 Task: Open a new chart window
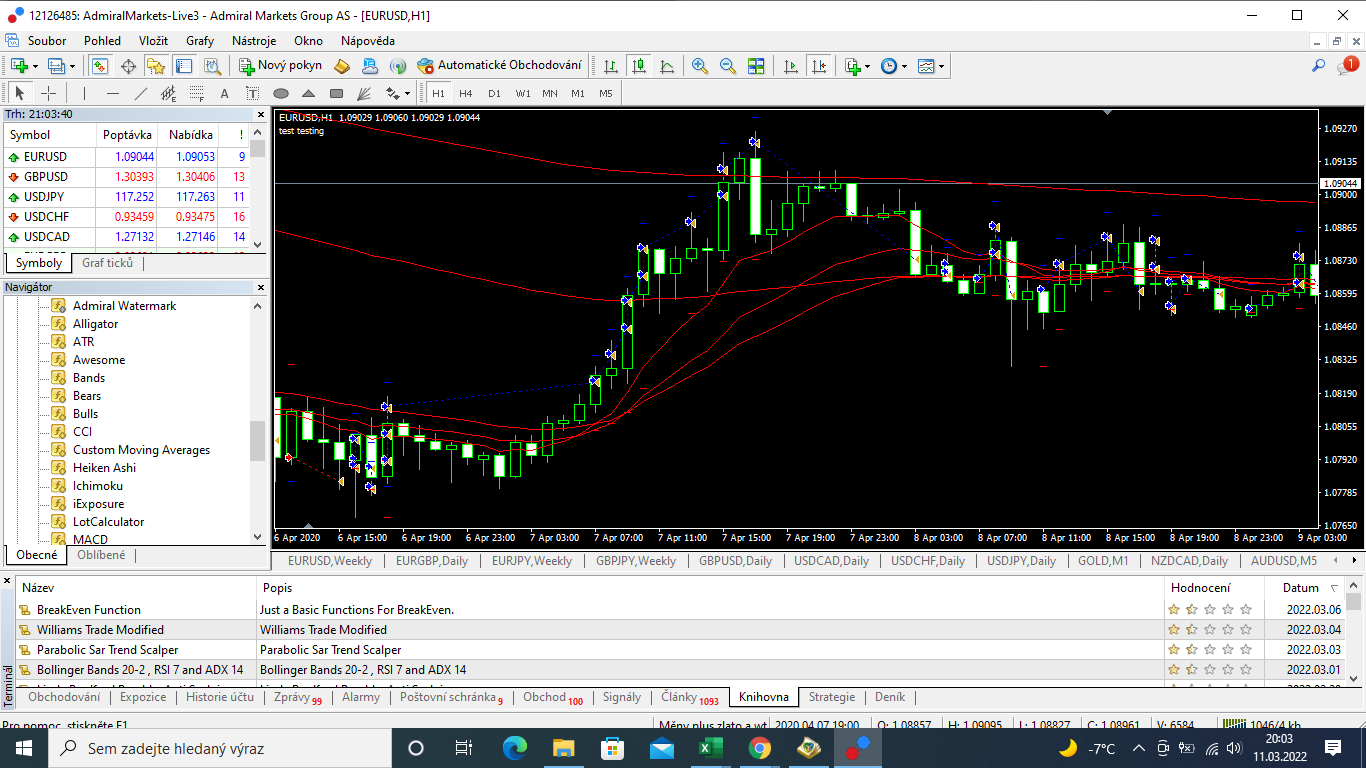click(19, 66)
